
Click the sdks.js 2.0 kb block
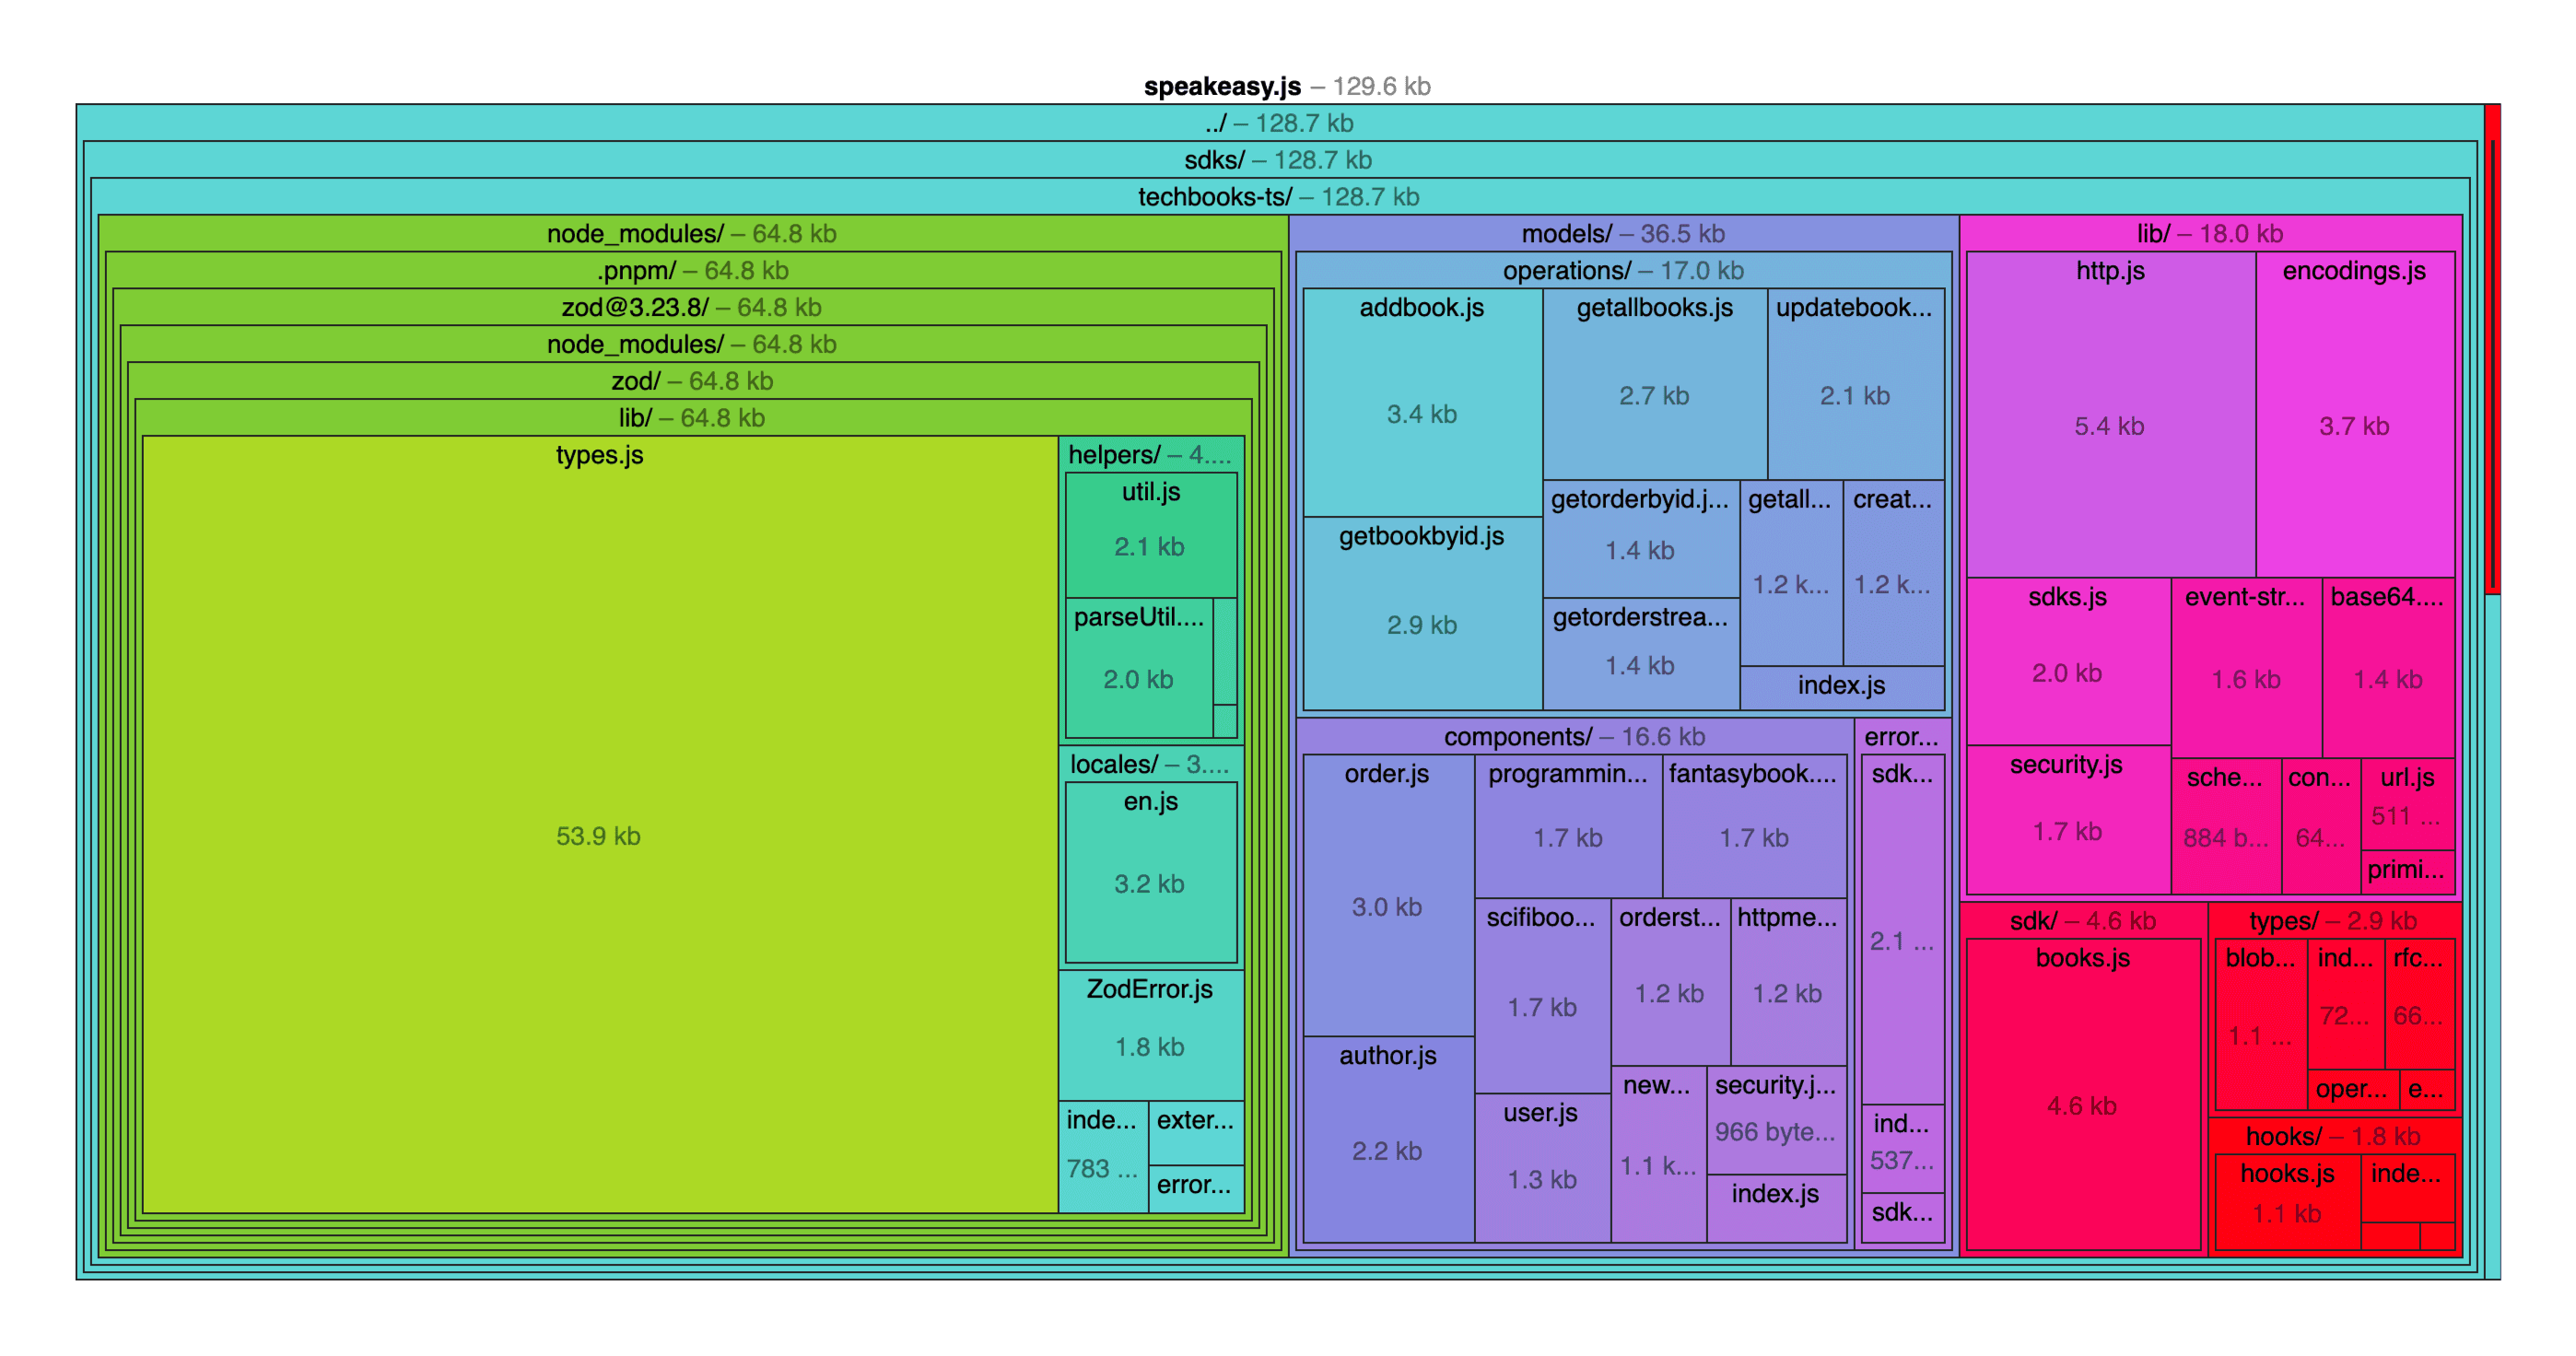pos(2068,661)
